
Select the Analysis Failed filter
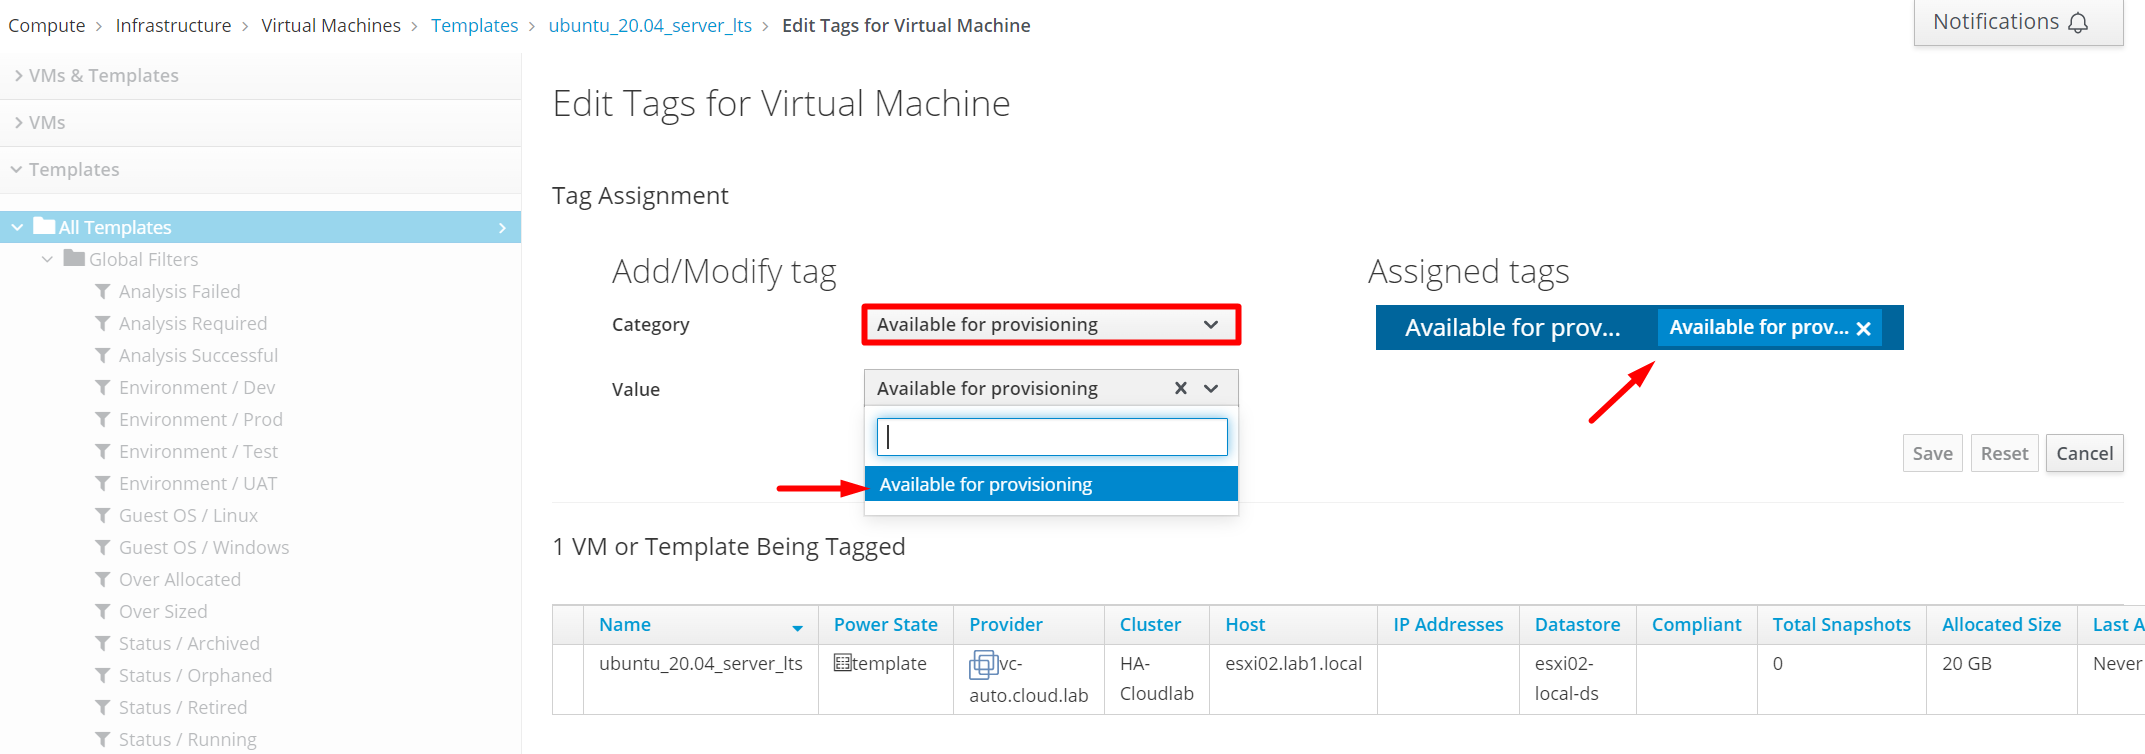[x=180, y=291]
